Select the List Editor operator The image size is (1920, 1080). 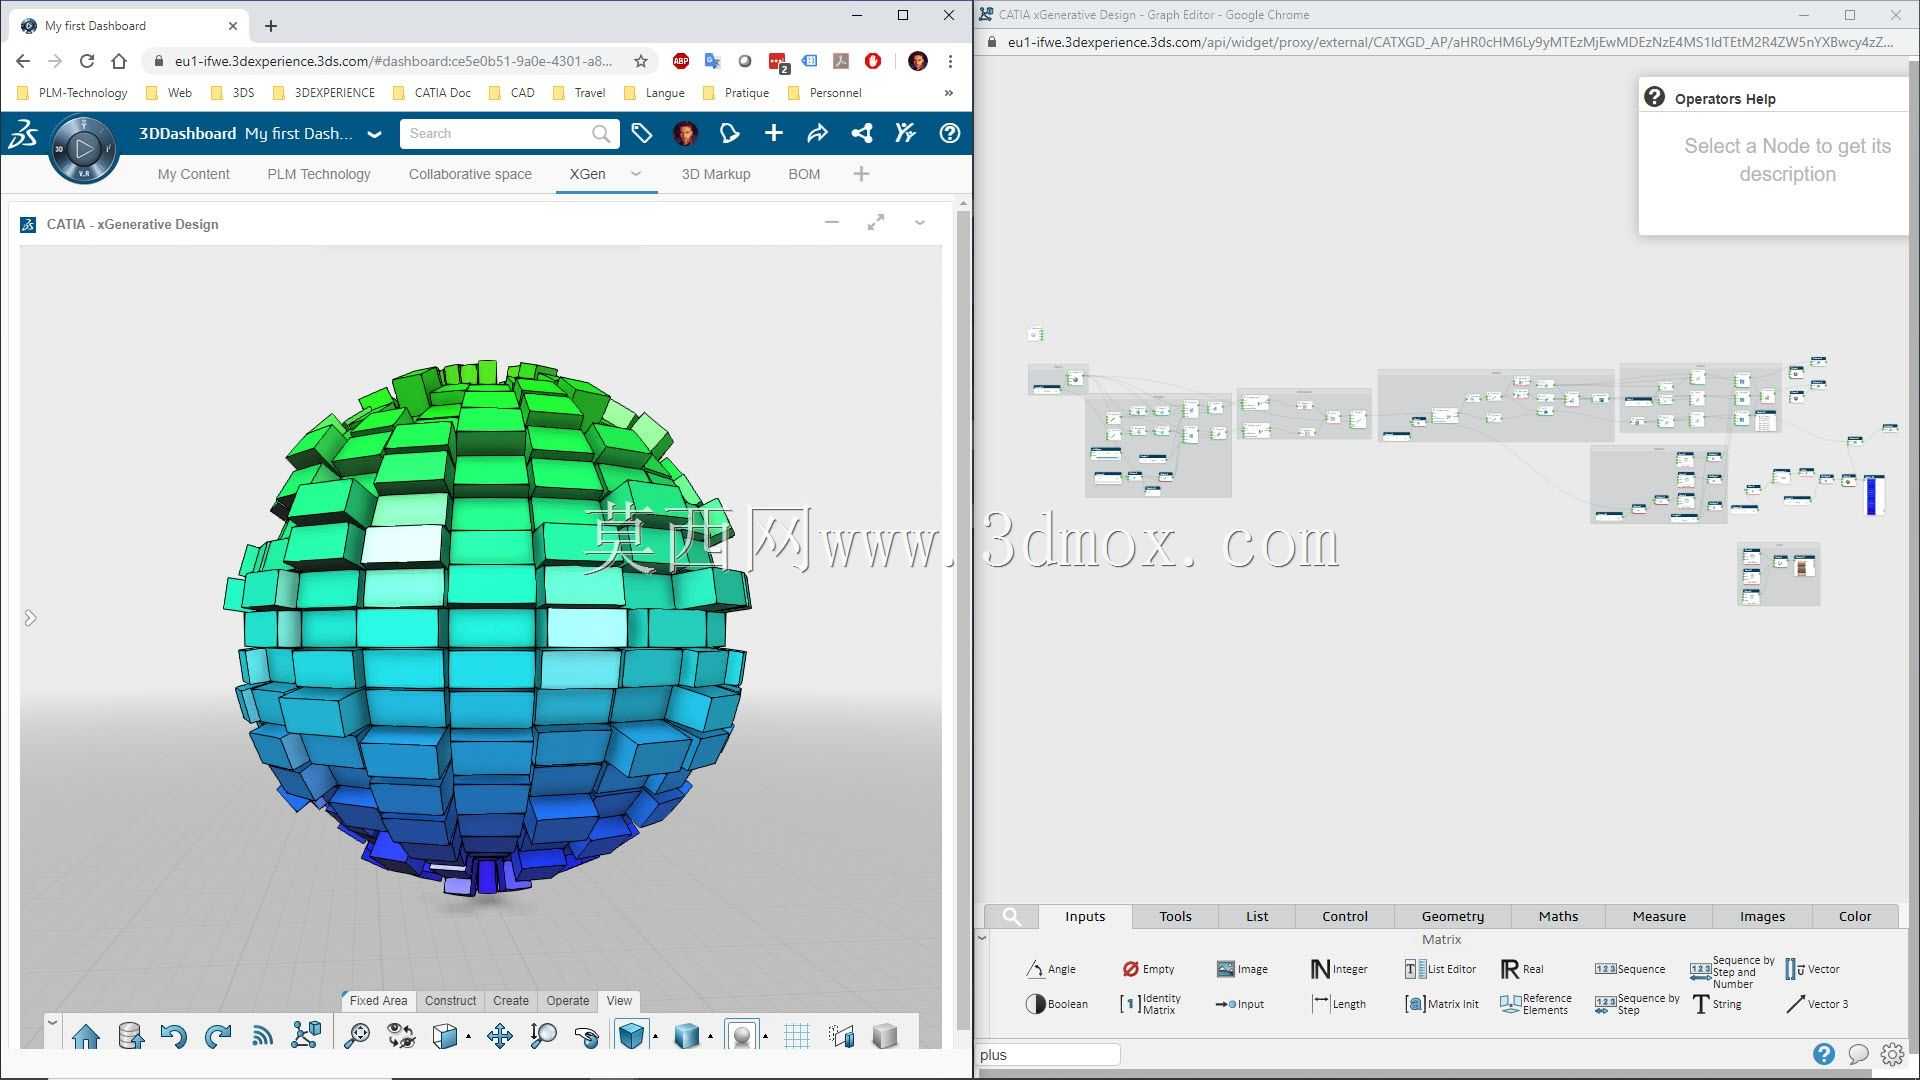(x=1440, y=969)
